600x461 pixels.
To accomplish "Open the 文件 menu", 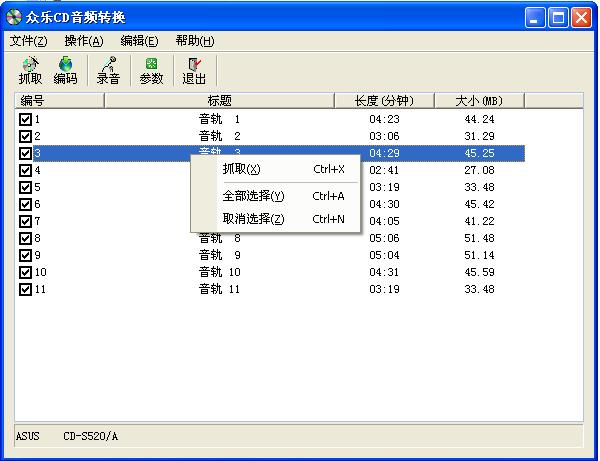I will click(28, 41).
